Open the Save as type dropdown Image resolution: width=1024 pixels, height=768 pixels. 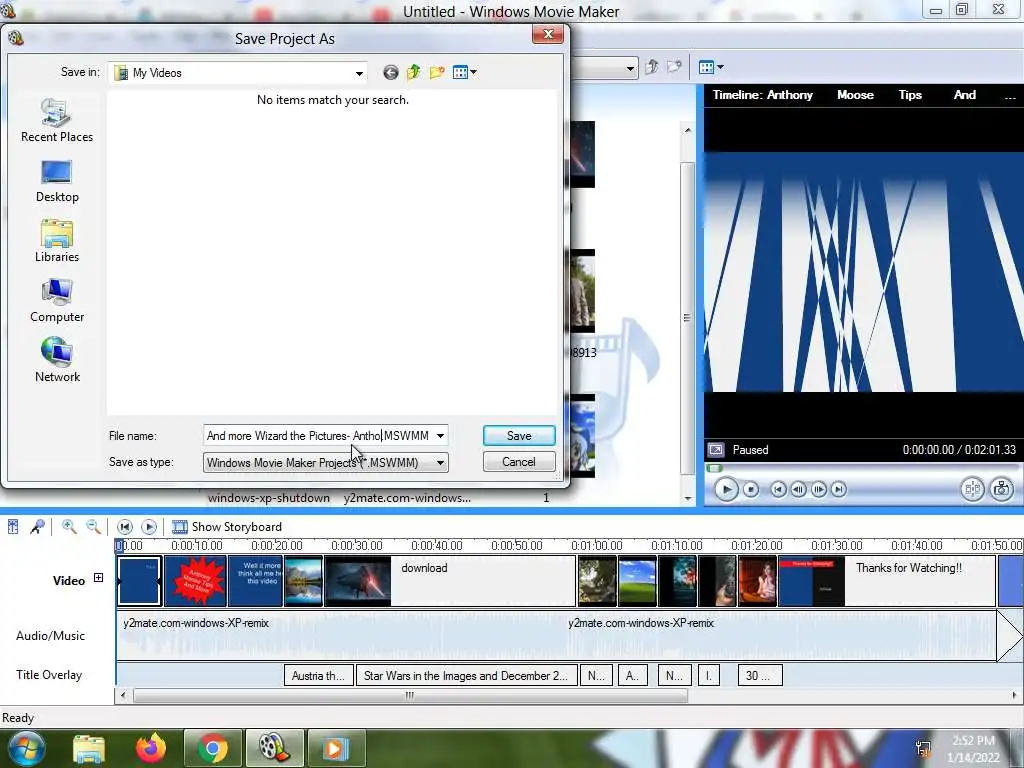326,462
